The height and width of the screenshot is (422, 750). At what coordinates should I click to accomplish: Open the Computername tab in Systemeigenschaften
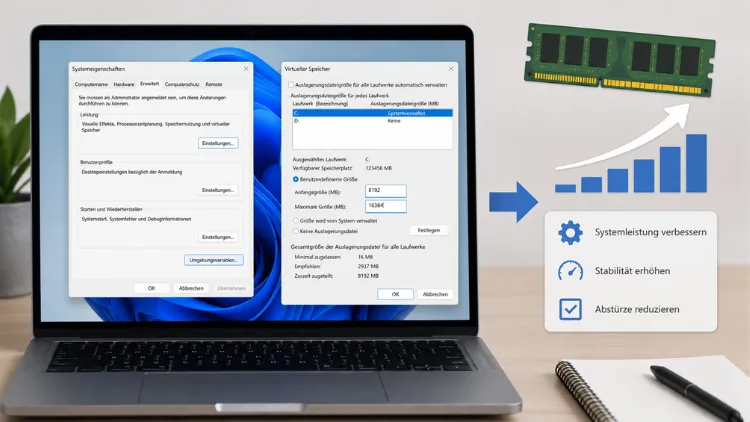point(91,84)
